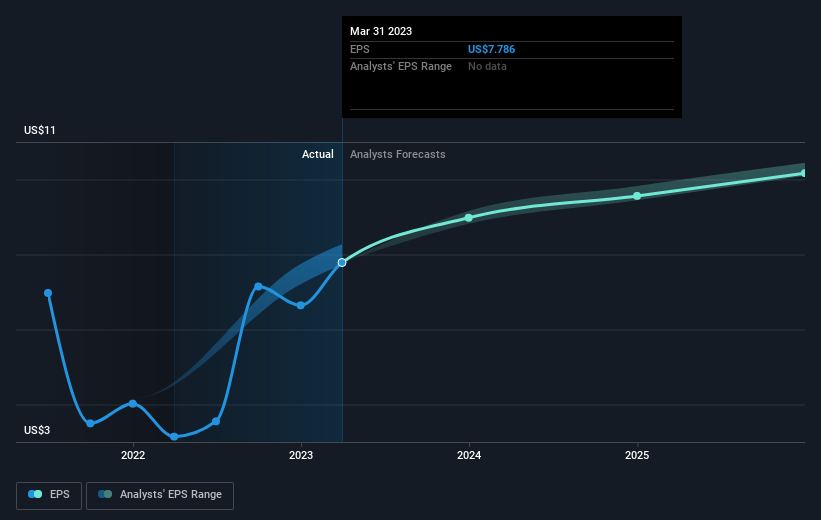Select the lowest EPS data point after 2022
Screen dimensions: 821x520
pyautogui.click(x=174, y=436)
